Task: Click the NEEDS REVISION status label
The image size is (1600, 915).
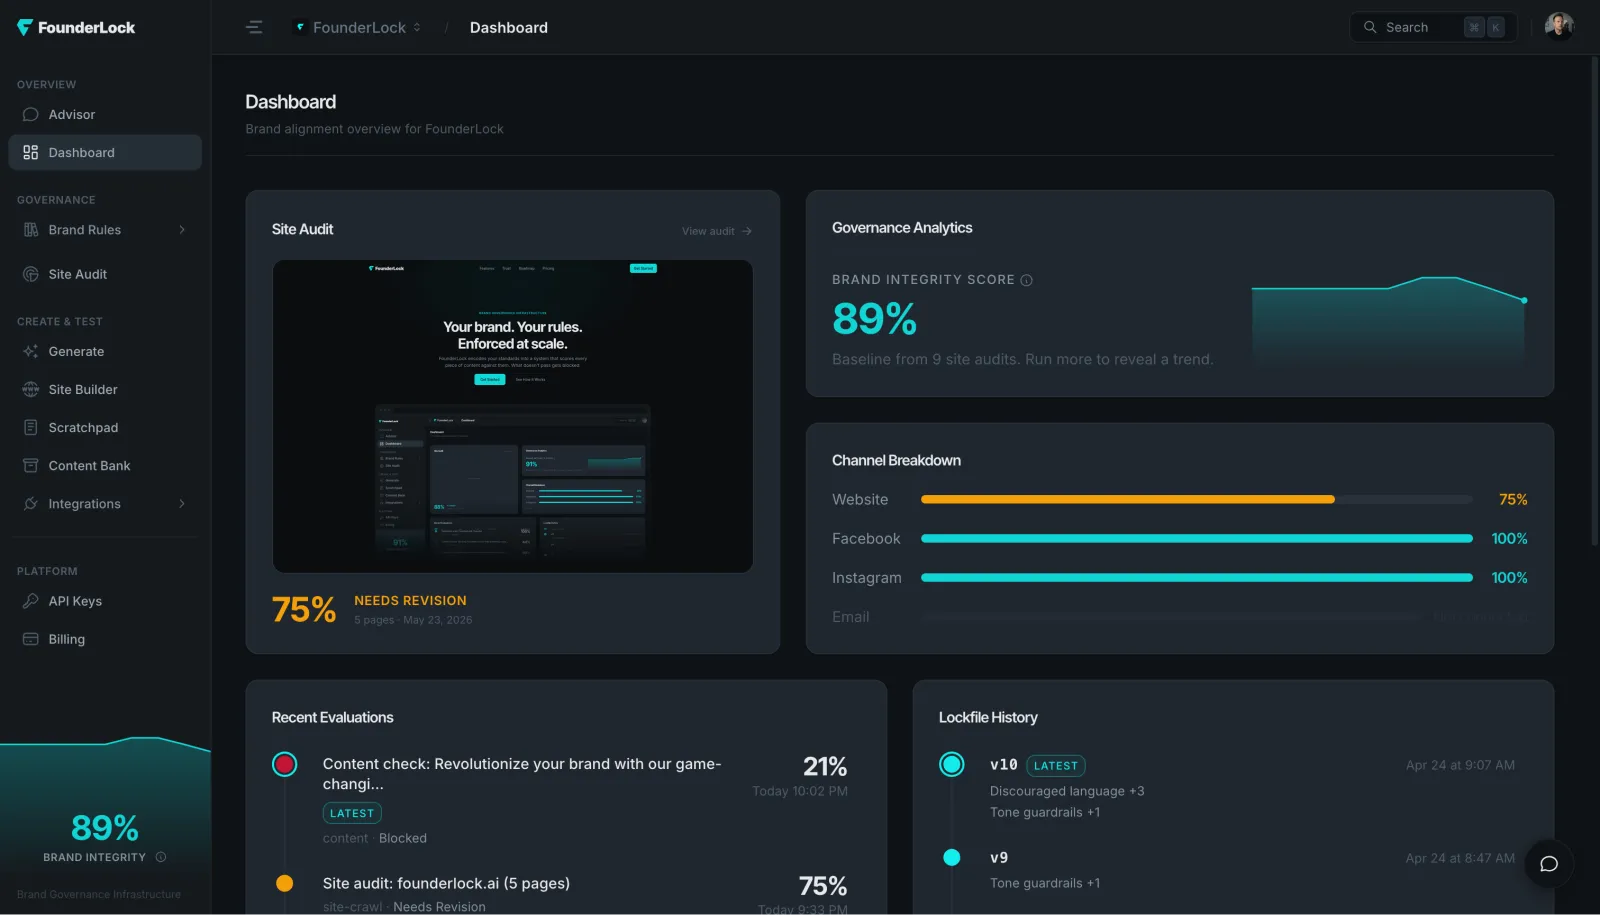Action: [410, 600]
